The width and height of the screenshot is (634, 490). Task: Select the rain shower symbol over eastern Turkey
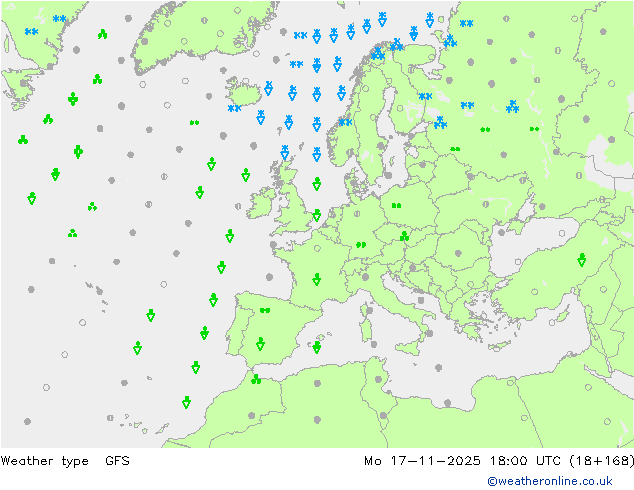pyautogui.click(x=581, y=260)
